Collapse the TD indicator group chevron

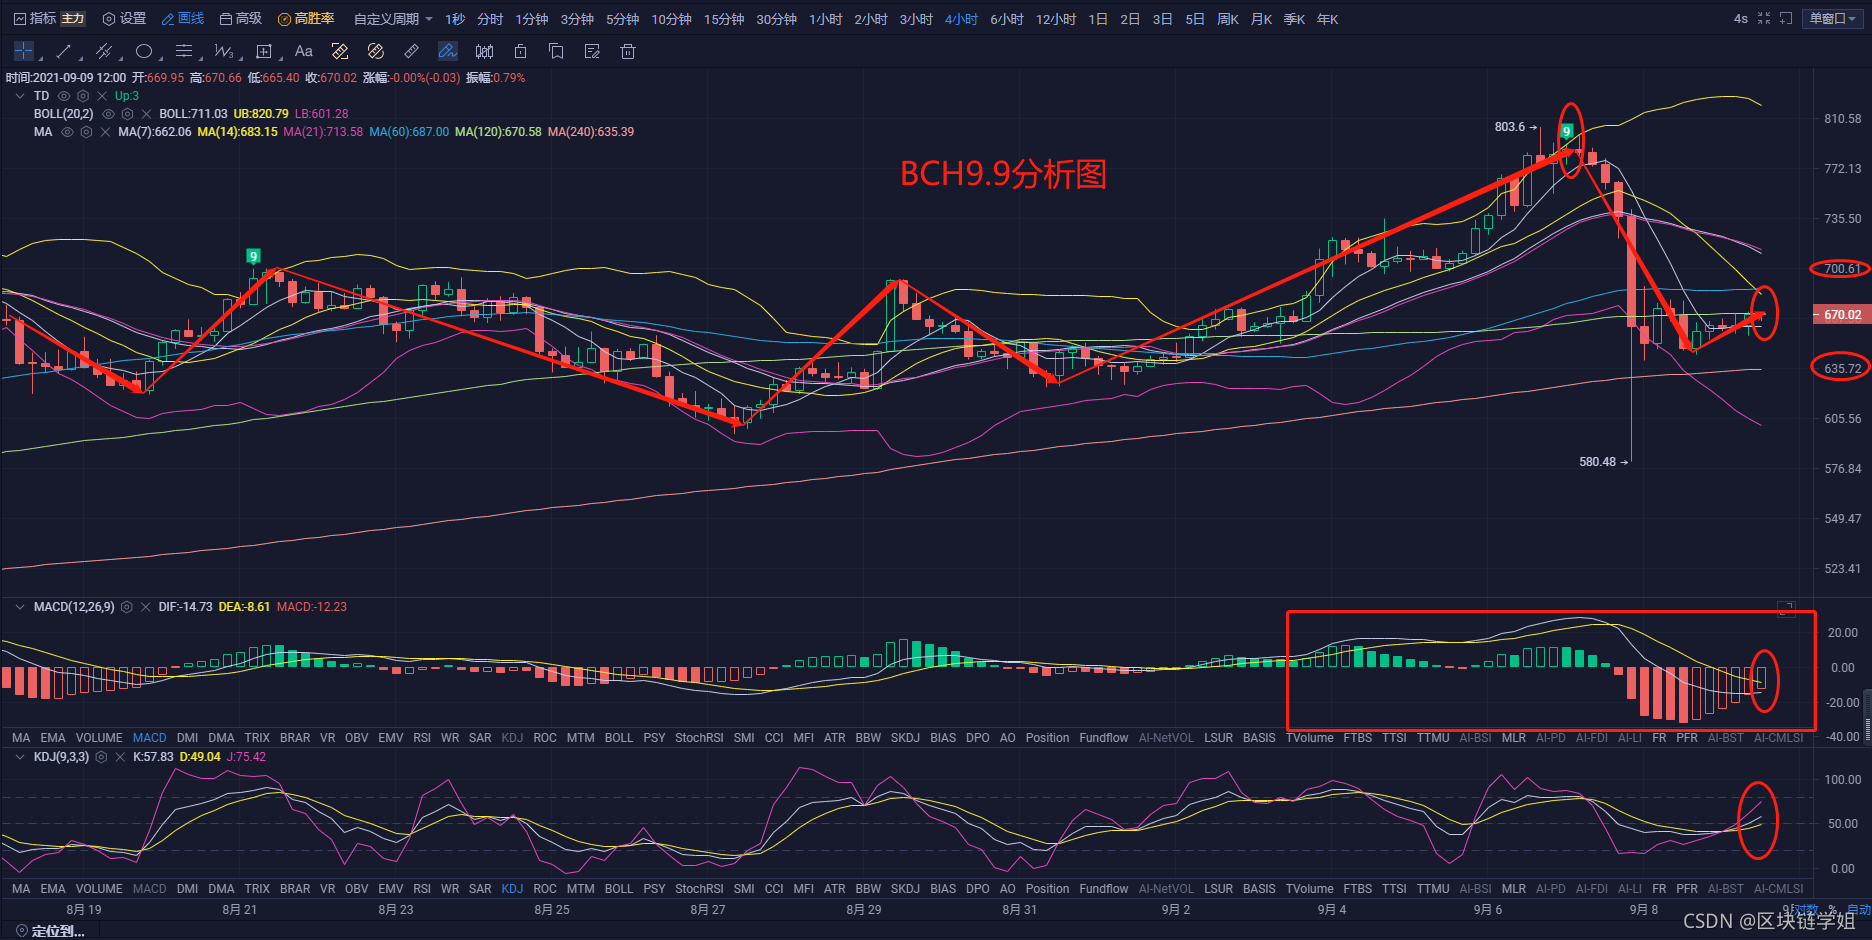coord(20,96)
